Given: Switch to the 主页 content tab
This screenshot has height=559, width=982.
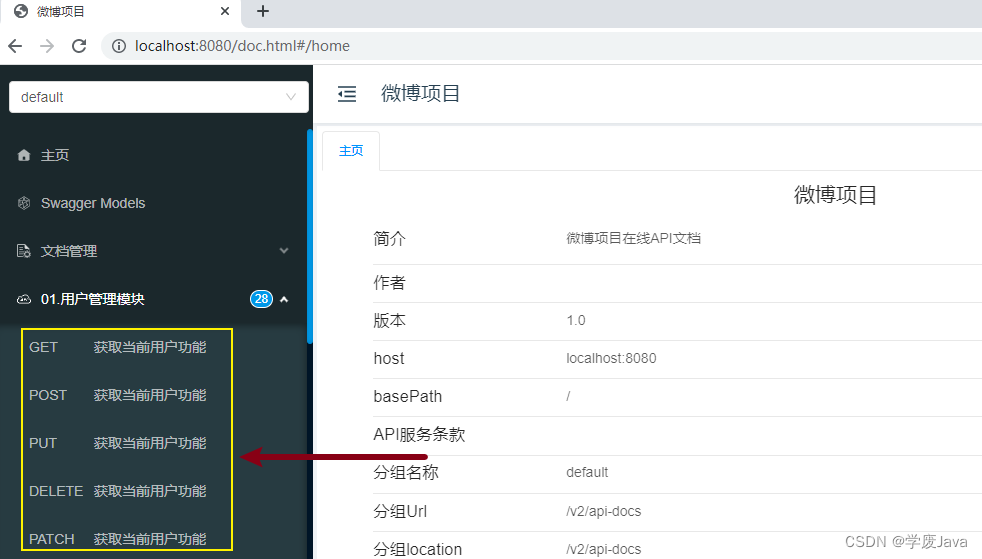Looking at the screenshot, I should pyautogui.click(x=351, y=151).
